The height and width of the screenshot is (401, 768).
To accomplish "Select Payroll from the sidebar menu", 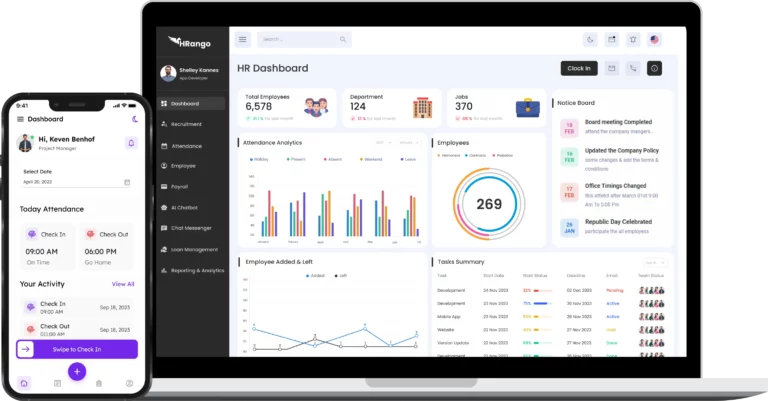I will [180, 186].
